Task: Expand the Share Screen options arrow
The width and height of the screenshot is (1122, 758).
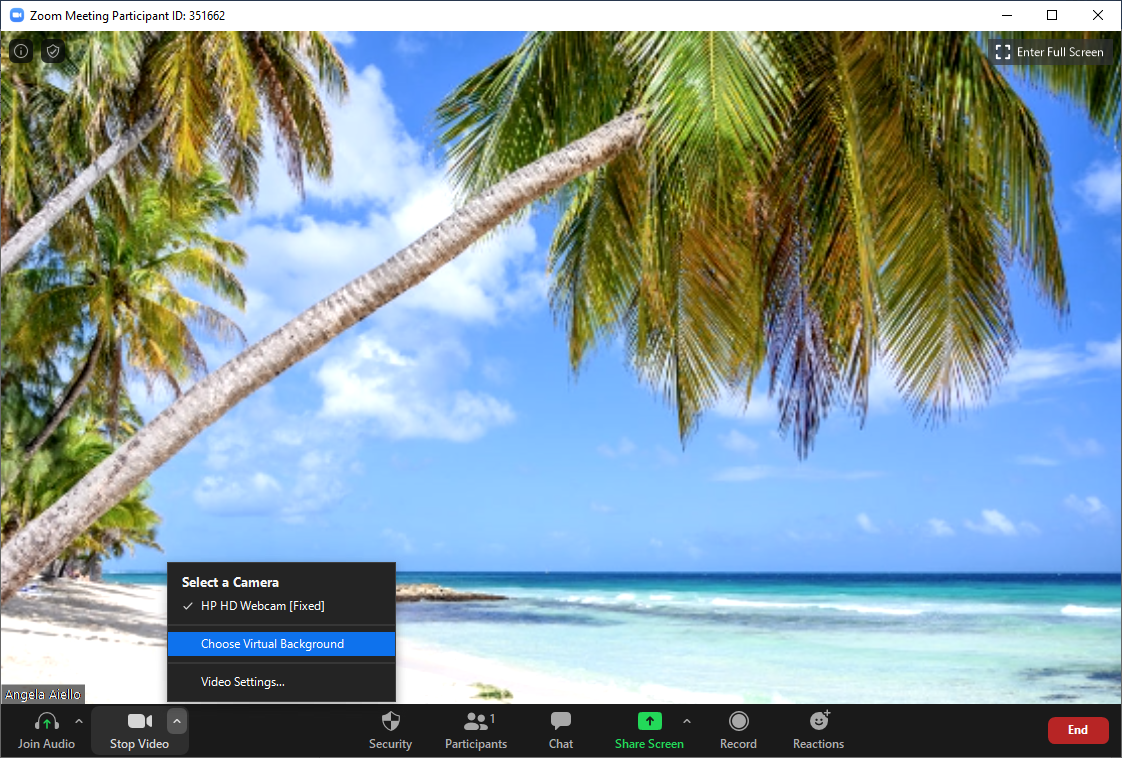Action: pyautogui.click(x=687, y=721)
